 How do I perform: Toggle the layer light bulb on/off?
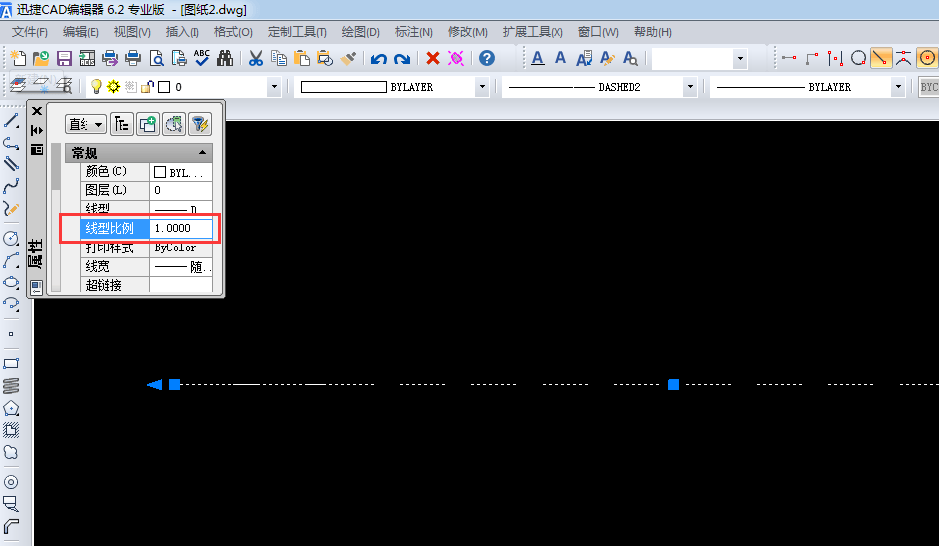[x=97, y=87]
